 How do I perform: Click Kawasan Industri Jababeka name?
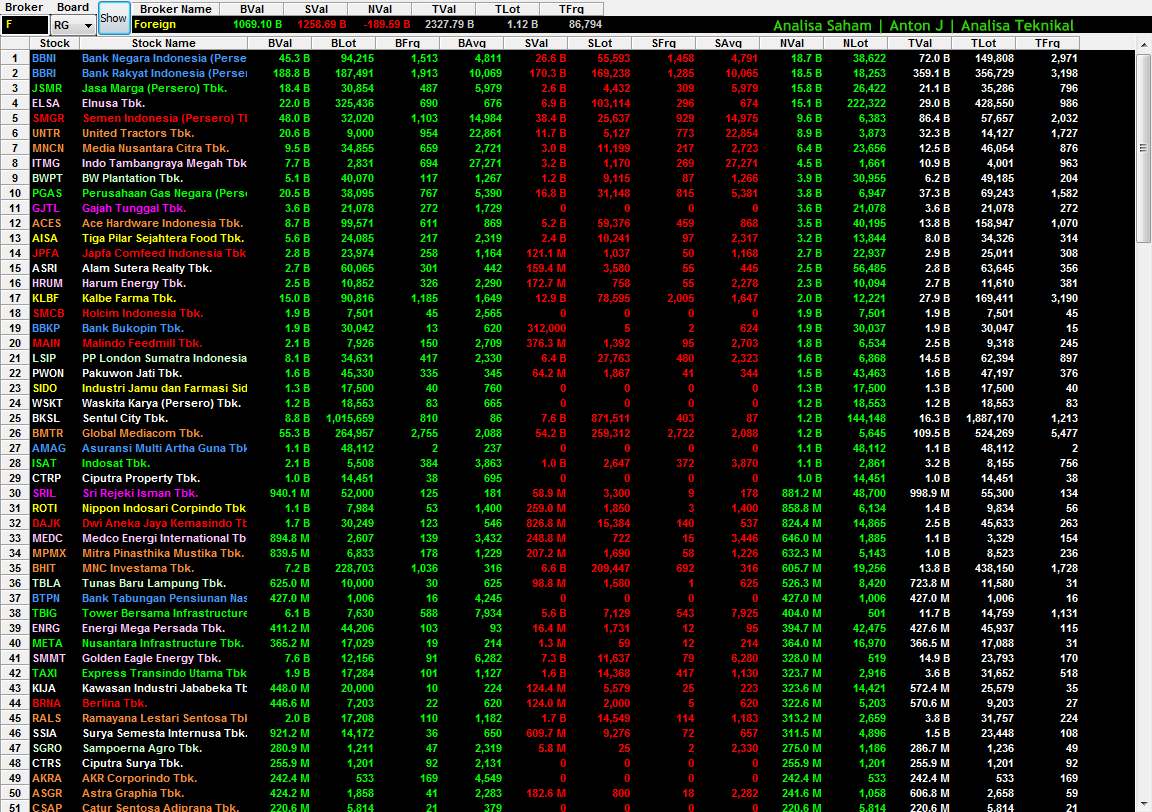[165, 688]
